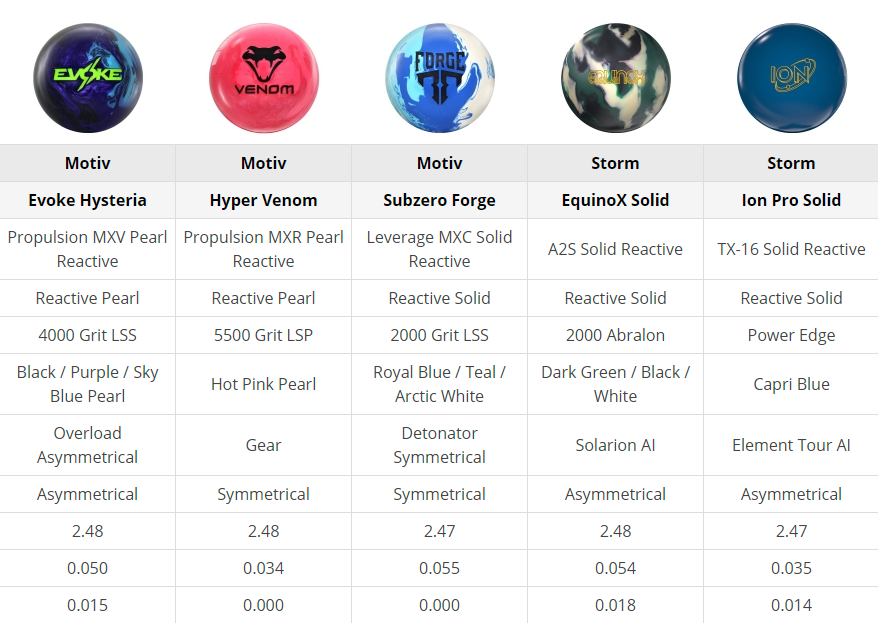Screen dimensions: 878x623
Task: Click the TX-16 Solid Reactive coverstock cell
Action: (x=791, y=249)
